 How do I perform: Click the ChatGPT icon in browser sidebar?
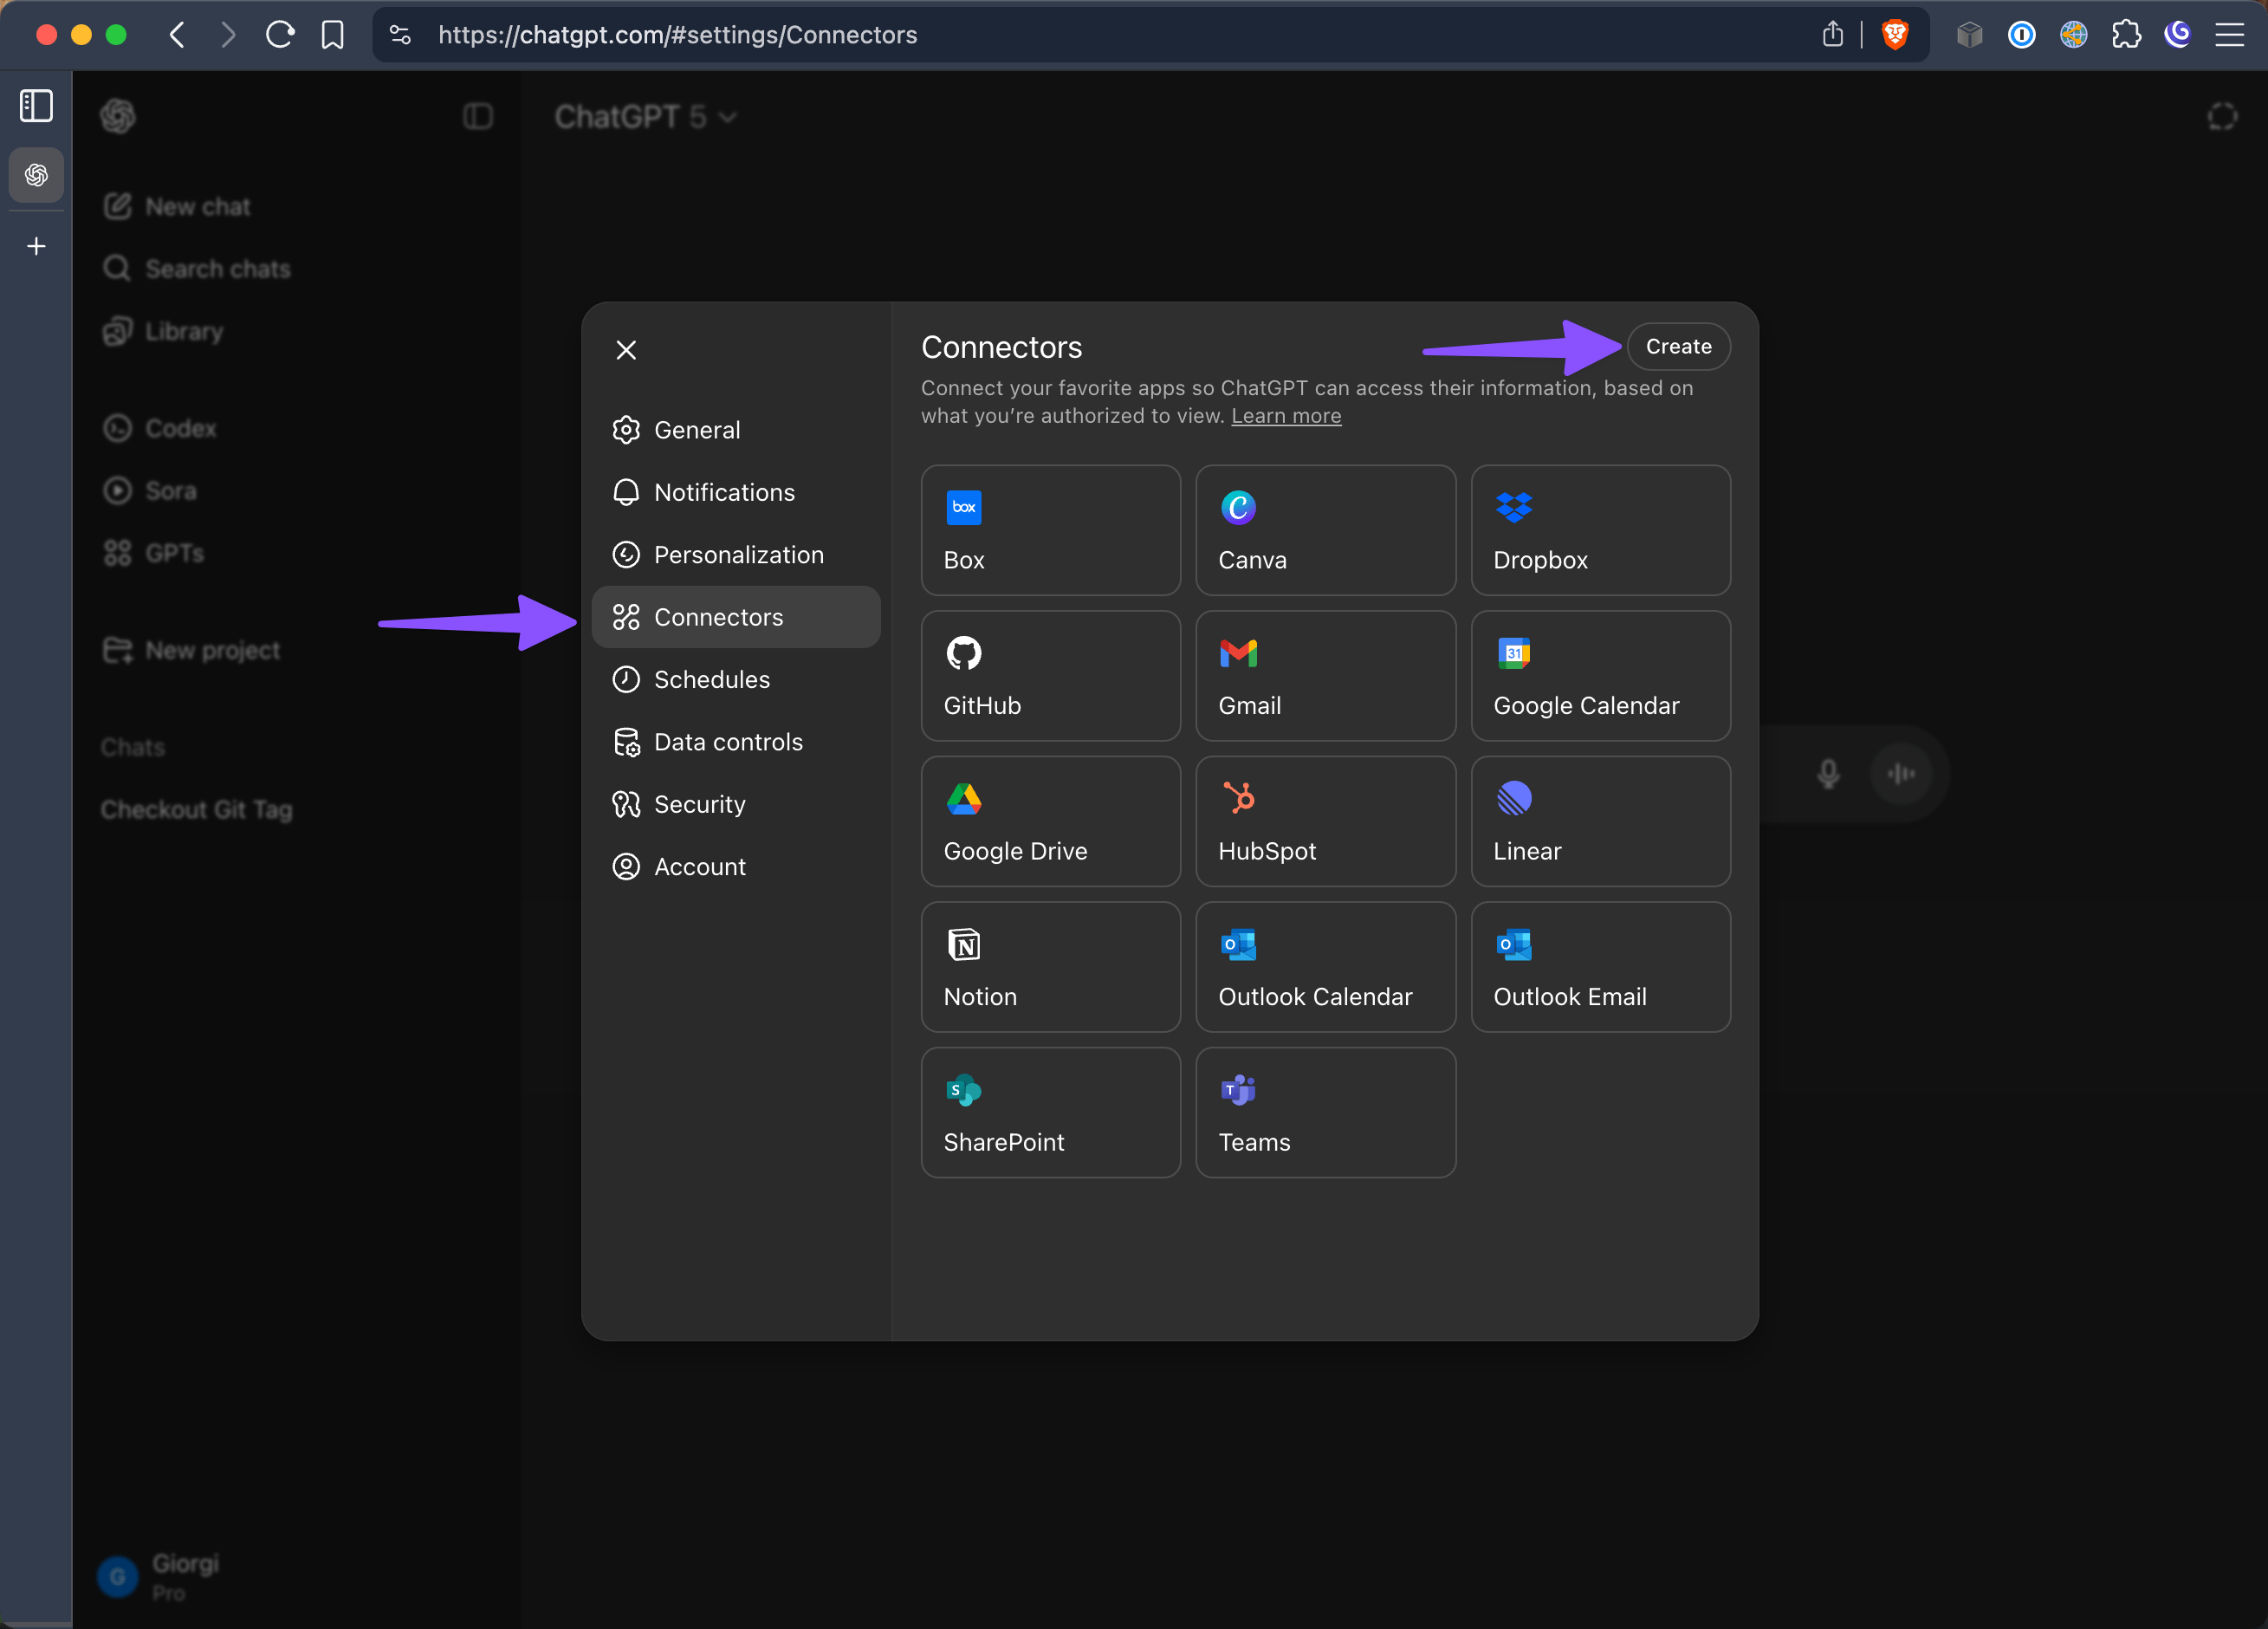pos(37,175)
